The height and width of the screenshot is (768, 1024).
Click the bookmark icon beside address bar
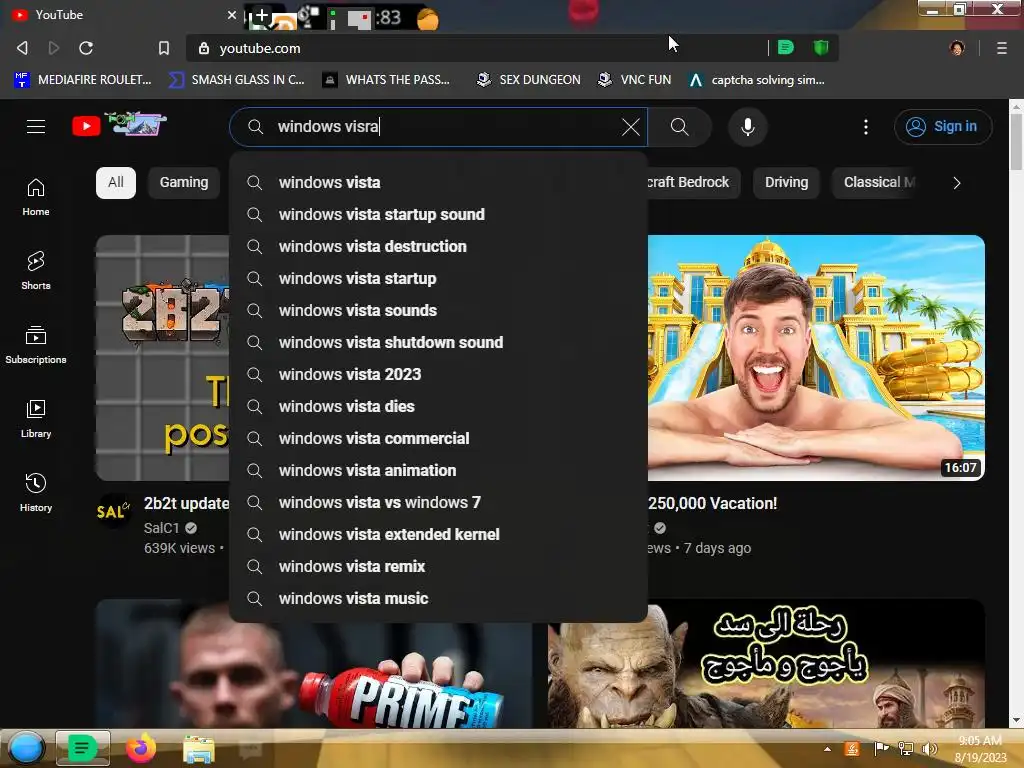coord(164,48)
